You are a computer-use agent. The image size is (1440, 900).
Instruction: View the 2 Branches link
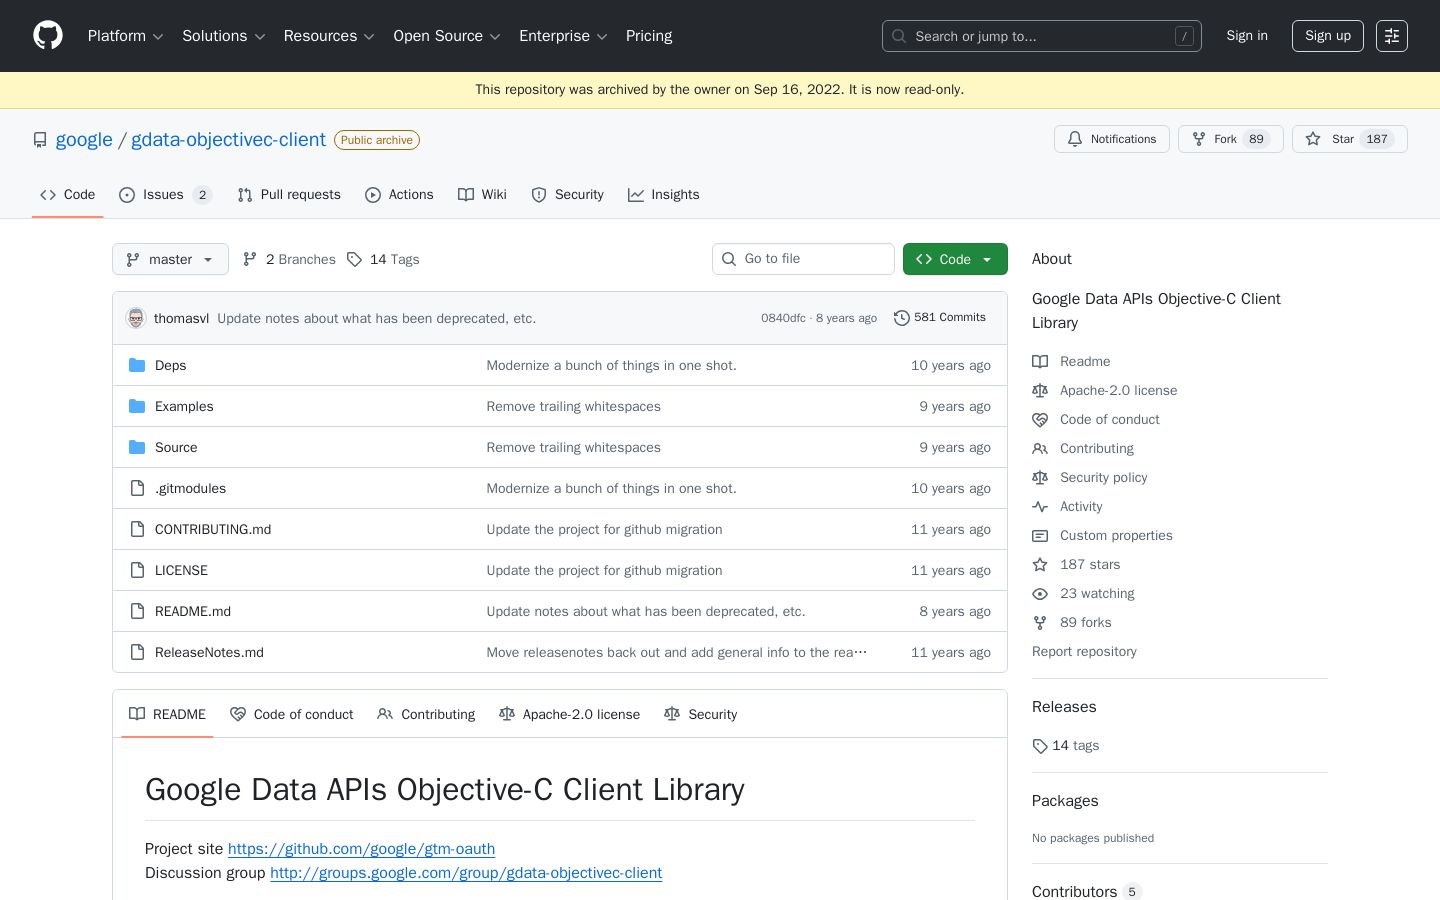point(289,259)
